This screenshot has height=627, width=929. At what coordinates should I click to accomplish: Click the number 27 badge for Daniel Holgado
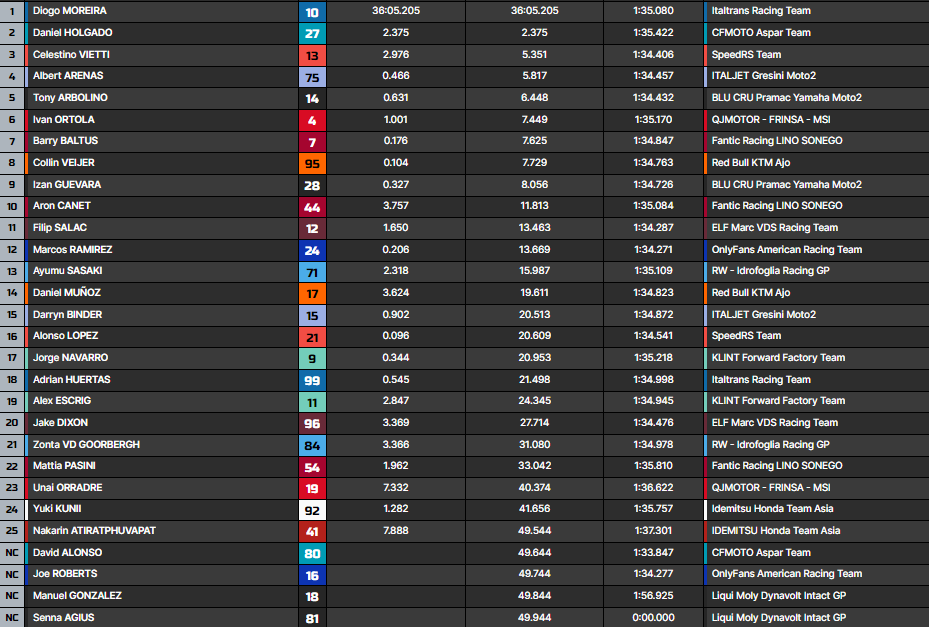pyautogui.click(x=312, y=33)
